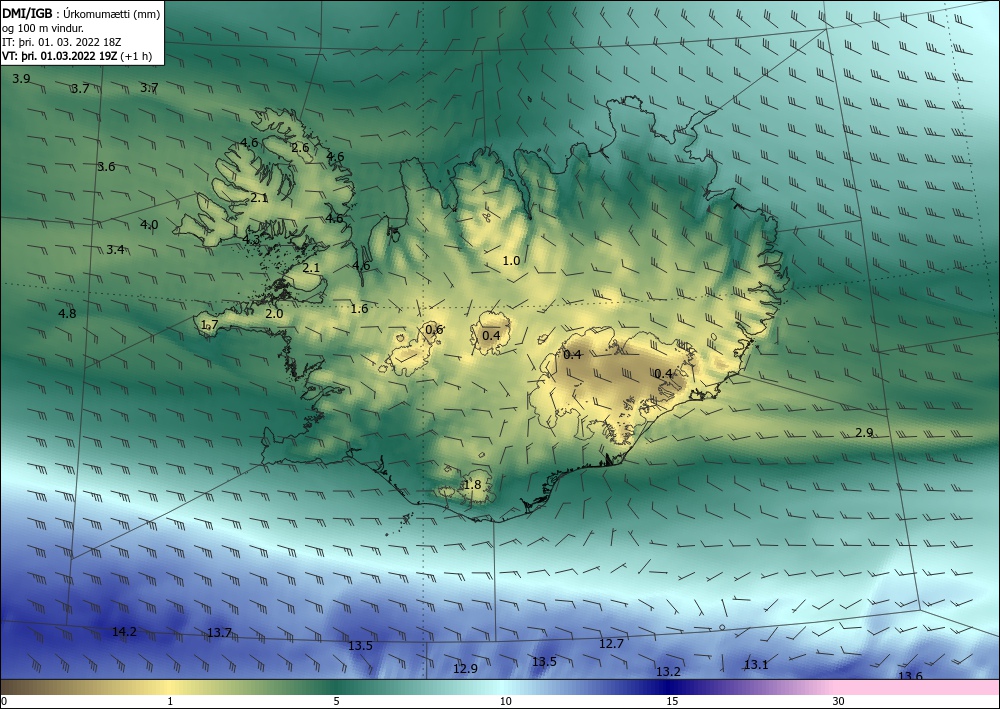Click the 'IT: þri. 01. 03. 2022 18Z' line
Image resolution: width=1000 pixels, height=709 pixels.
[x=62, y=42]
